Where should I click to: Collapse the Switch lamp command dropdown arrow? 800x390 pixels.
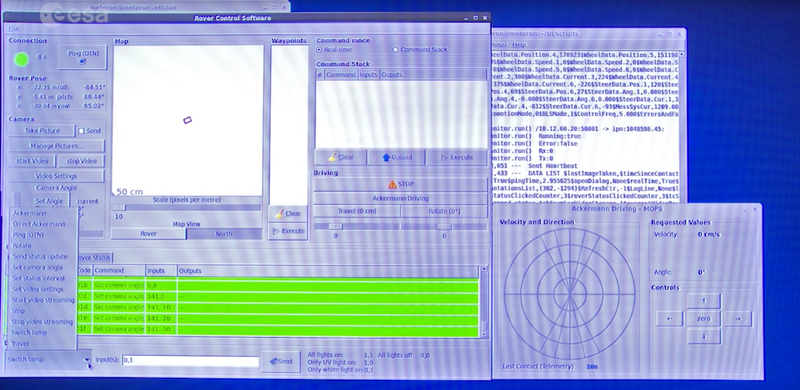click(x=87, y=359)
